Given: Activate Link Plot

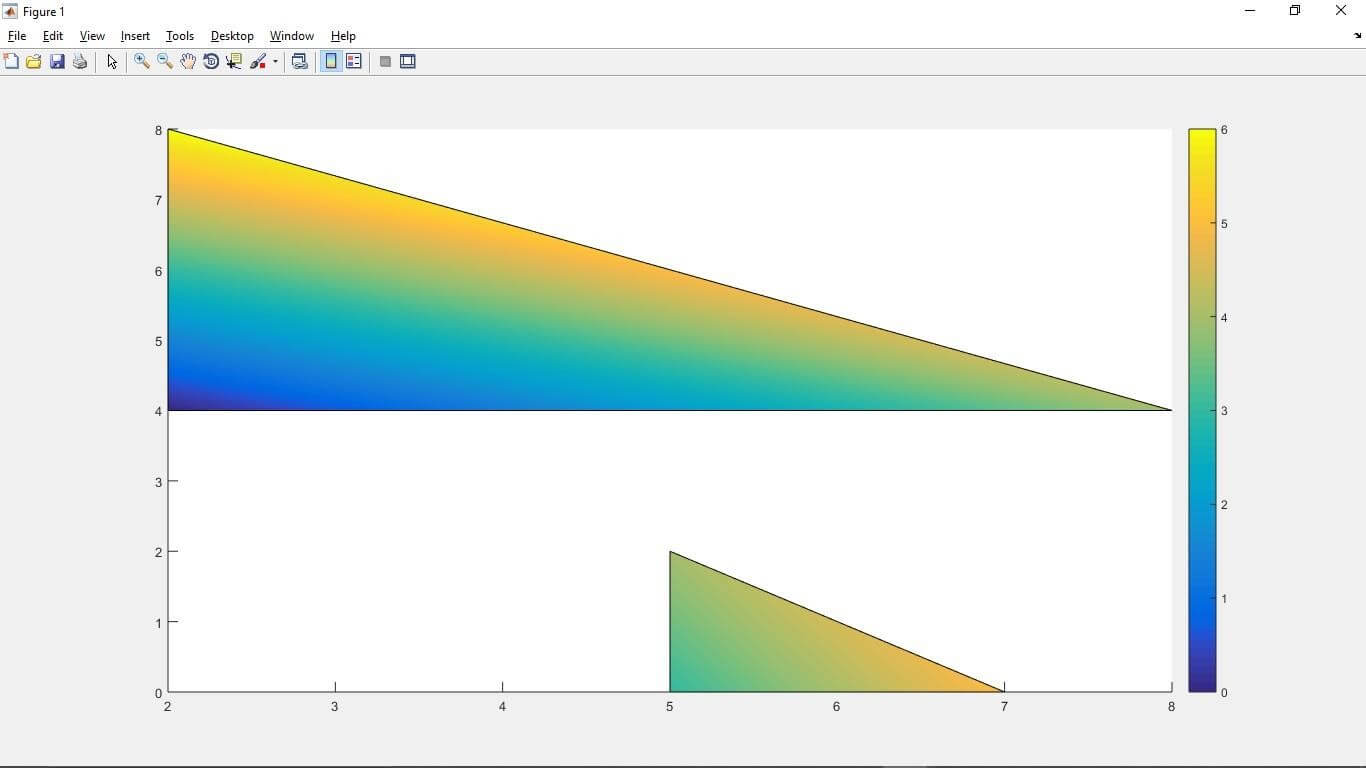Looking at the screenshot, I should [x=299, y=61].
